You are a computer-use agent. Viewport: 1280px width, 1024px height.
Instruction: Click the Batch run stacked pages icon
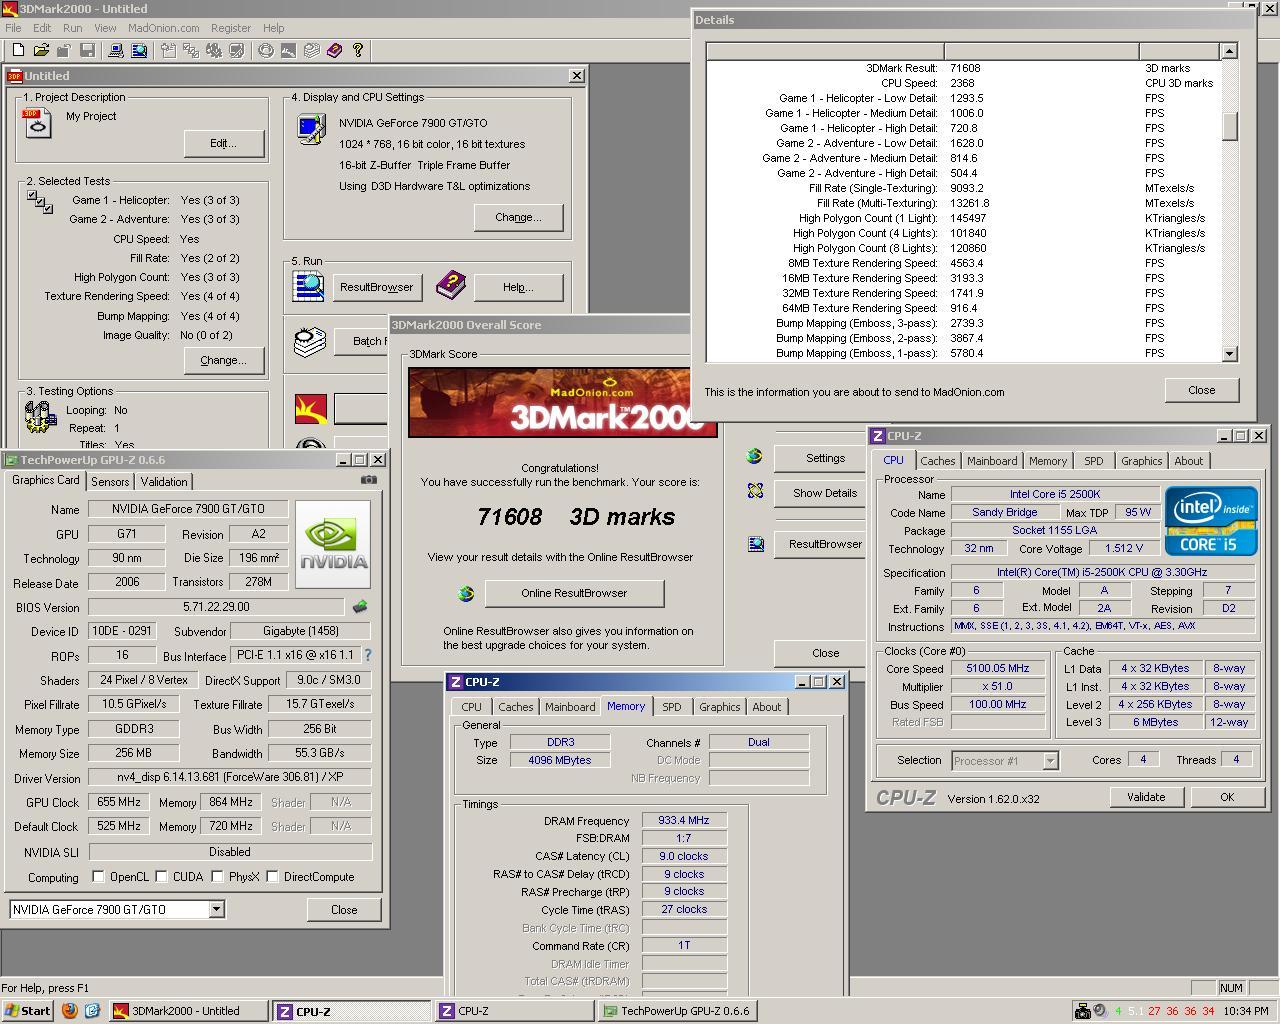click(310, 342)
